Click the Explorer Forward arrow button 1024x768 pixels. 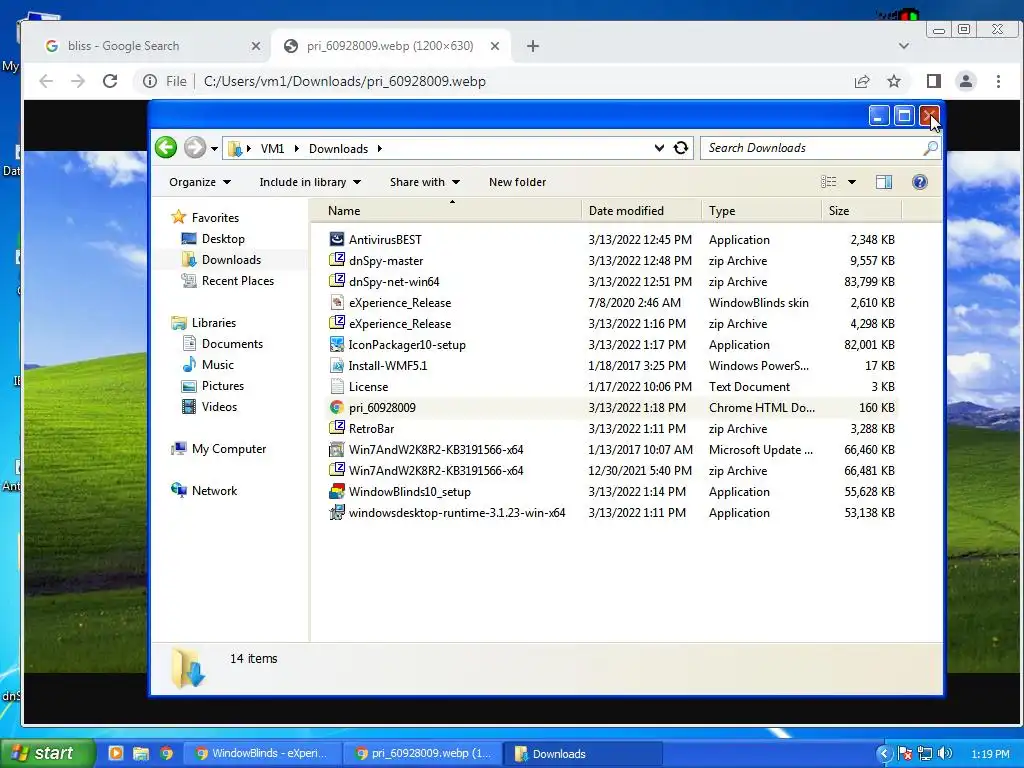195,148
